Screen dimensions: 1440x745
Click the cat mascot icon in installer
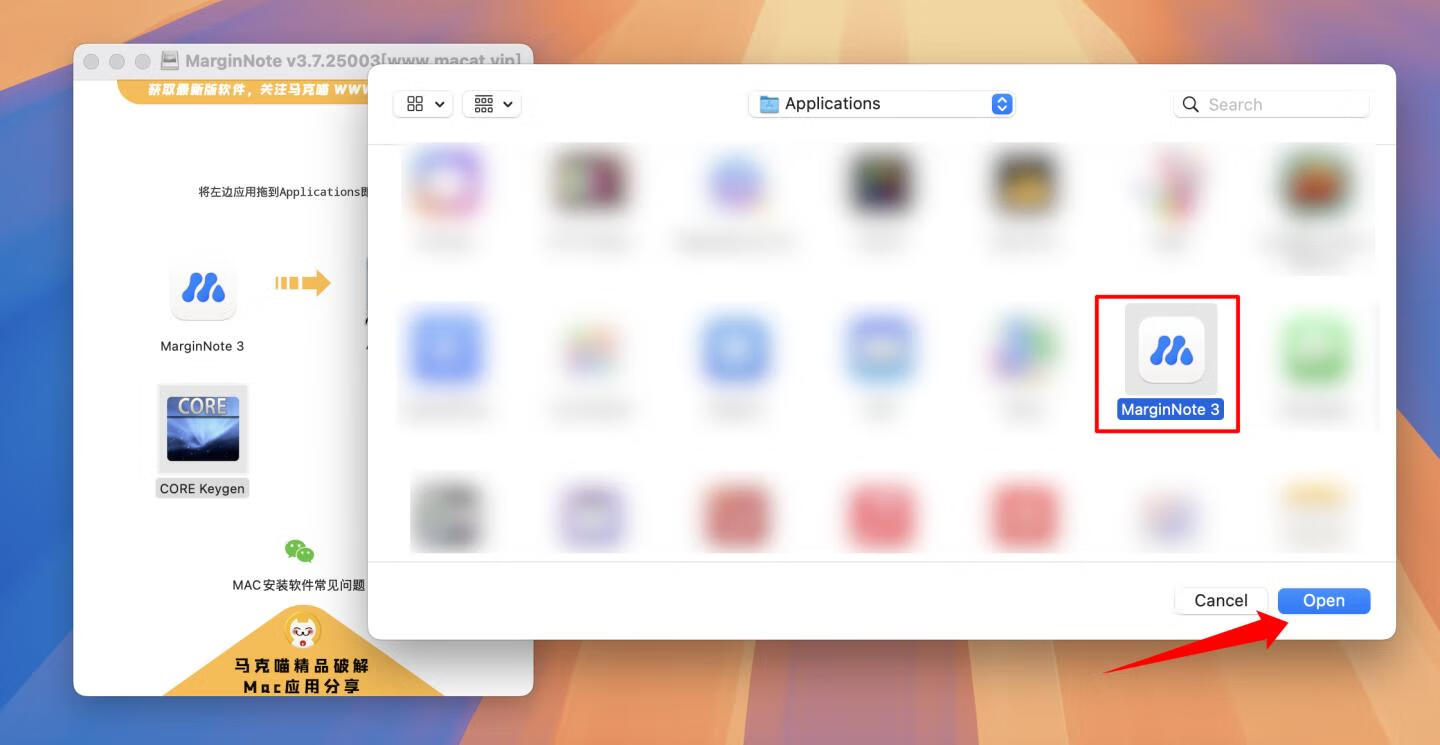point(303,630)
